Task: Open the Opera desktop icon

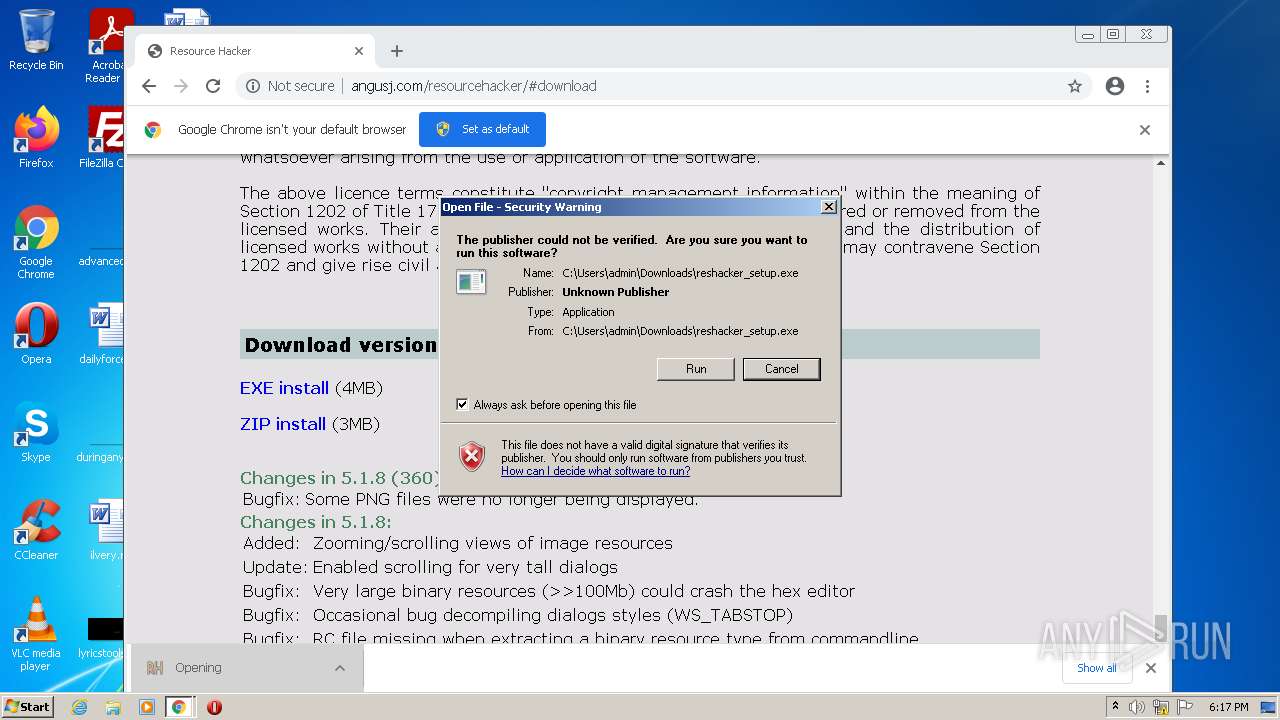Action: [36, 334]
